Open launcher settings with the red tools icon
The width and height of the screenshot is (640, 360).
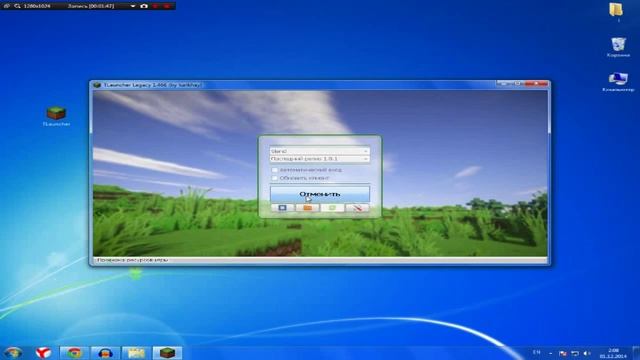pyautogui.click(x=357, y=208)
